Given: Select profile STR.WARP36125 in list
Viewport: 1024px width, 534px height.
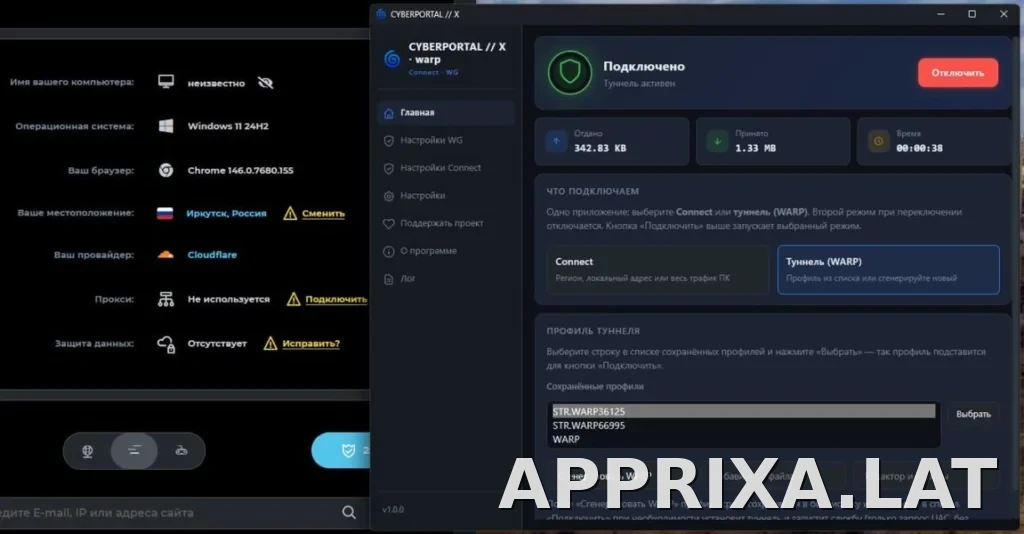Looking at the screenshot, I should click(743, 411).
